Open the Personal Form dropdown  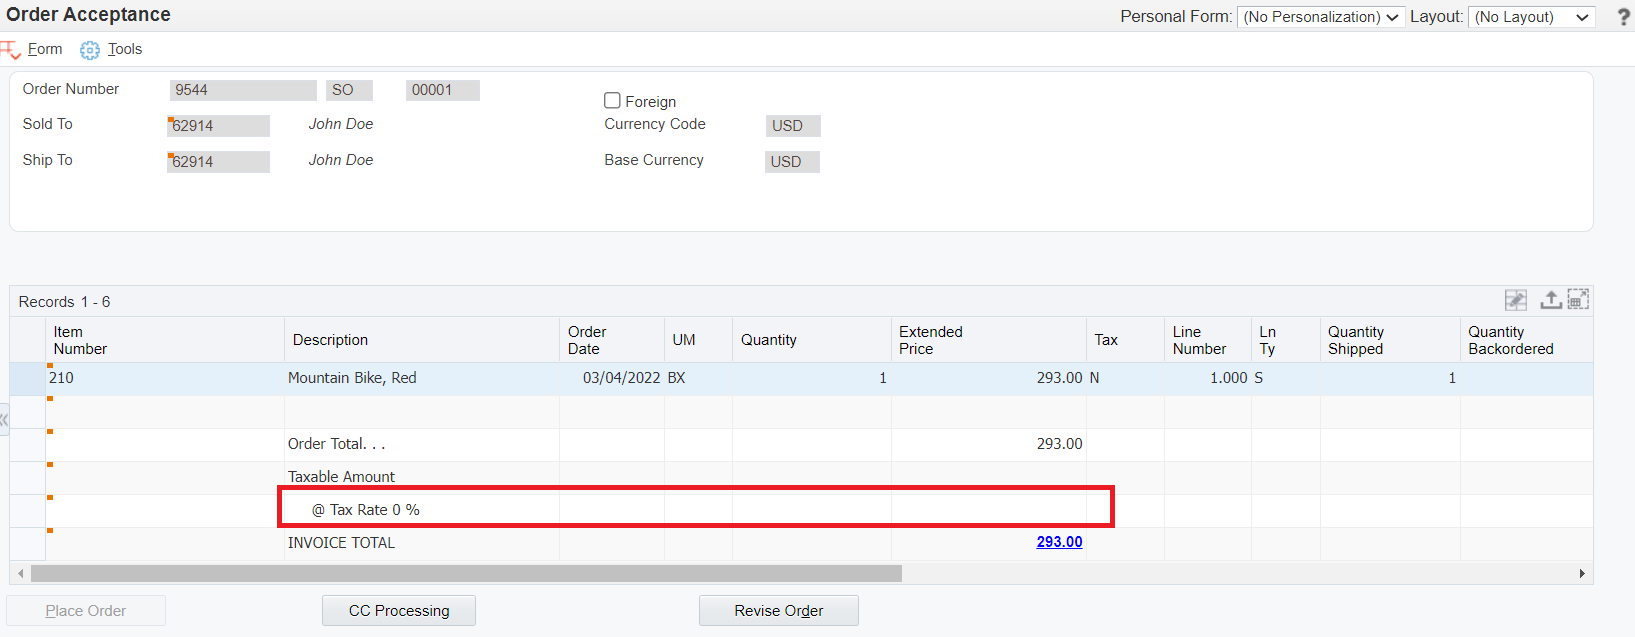pos(1321,17)
